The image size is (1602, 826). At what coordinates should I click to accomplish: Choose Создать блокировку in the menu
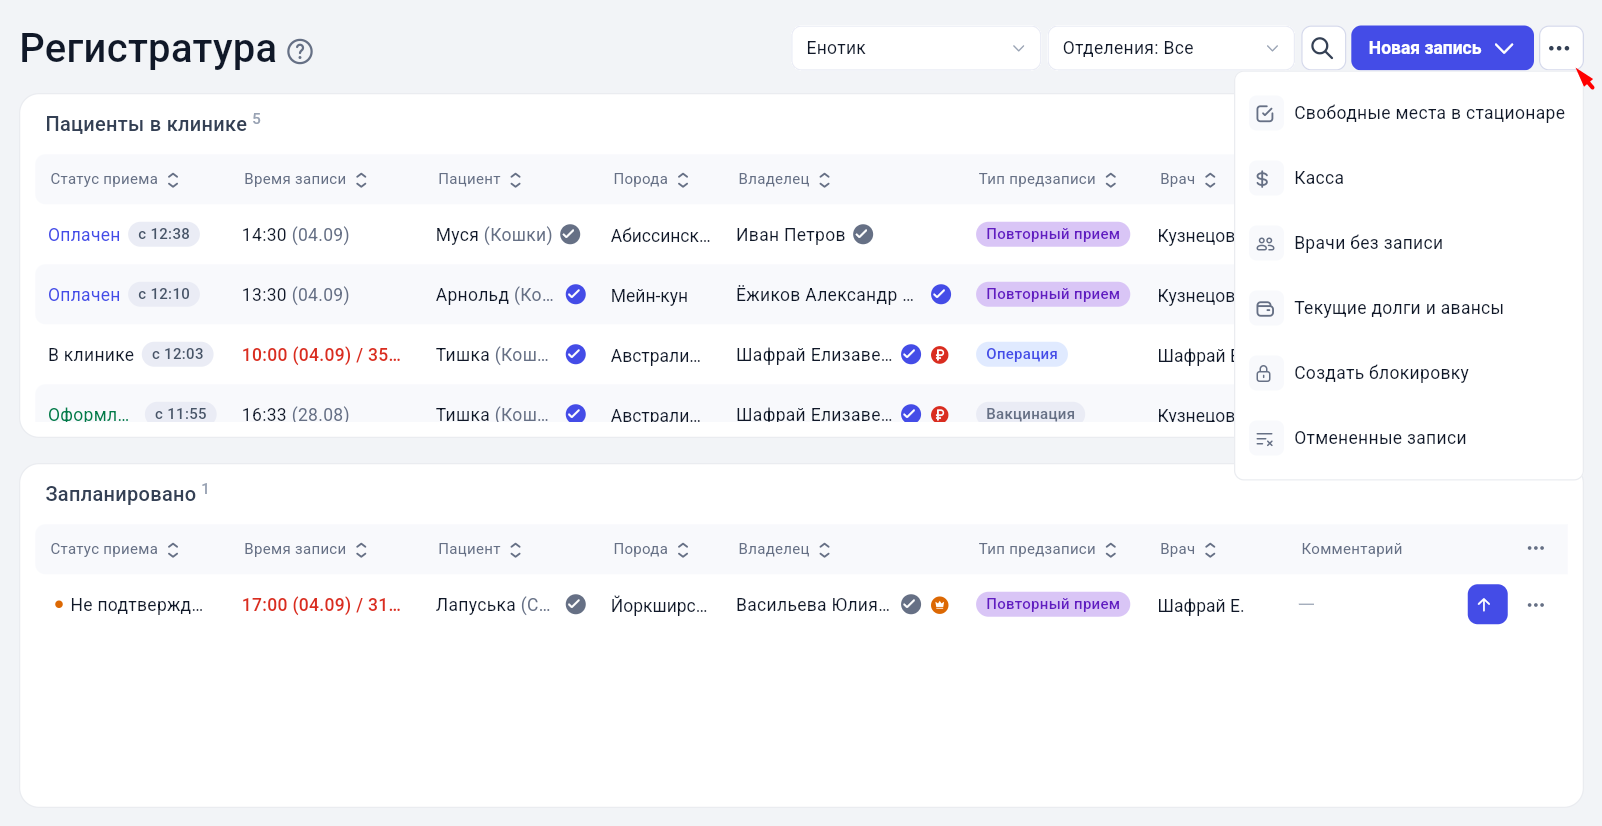coord(1409,373)
